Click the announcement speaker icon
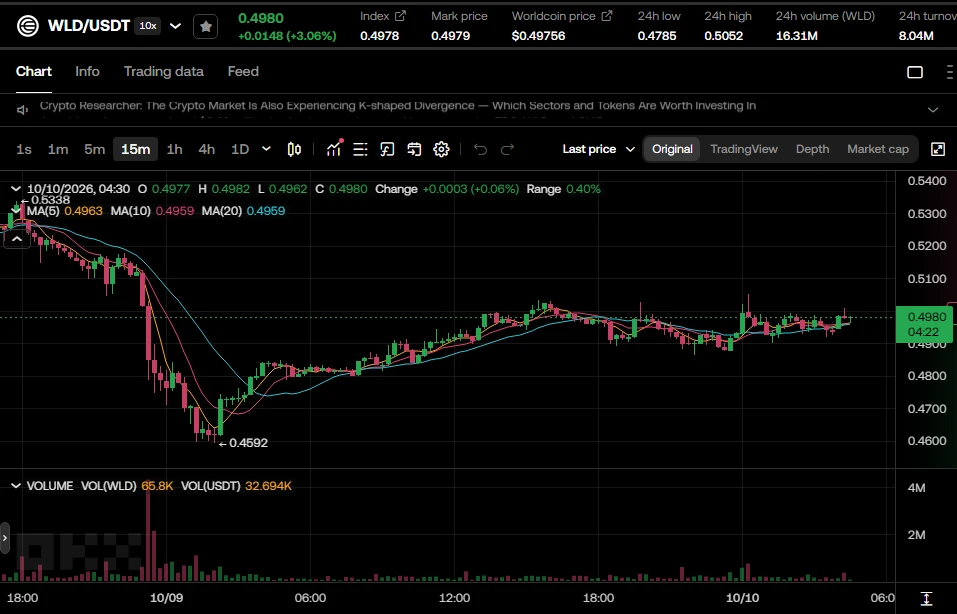The height and width of the screenshot is (614, 957). click(23, 110)
